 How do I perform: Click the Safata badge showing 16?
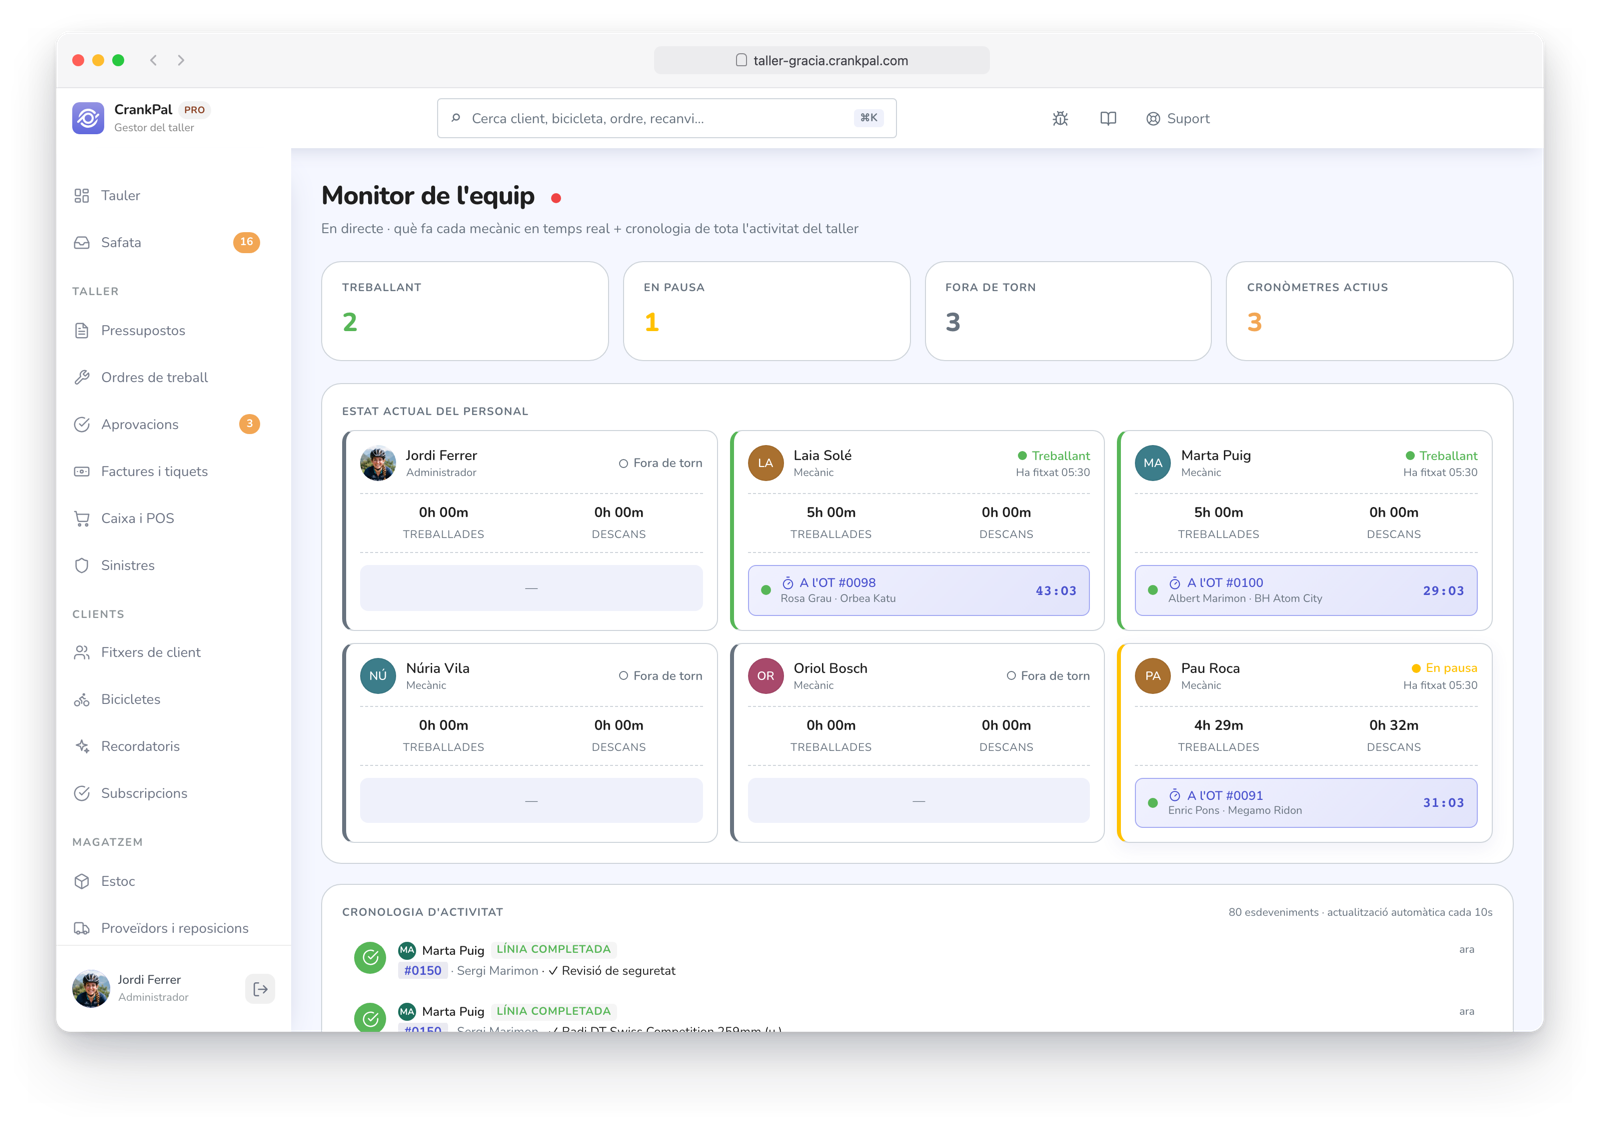pyautogui.click(x=246, y=242)
